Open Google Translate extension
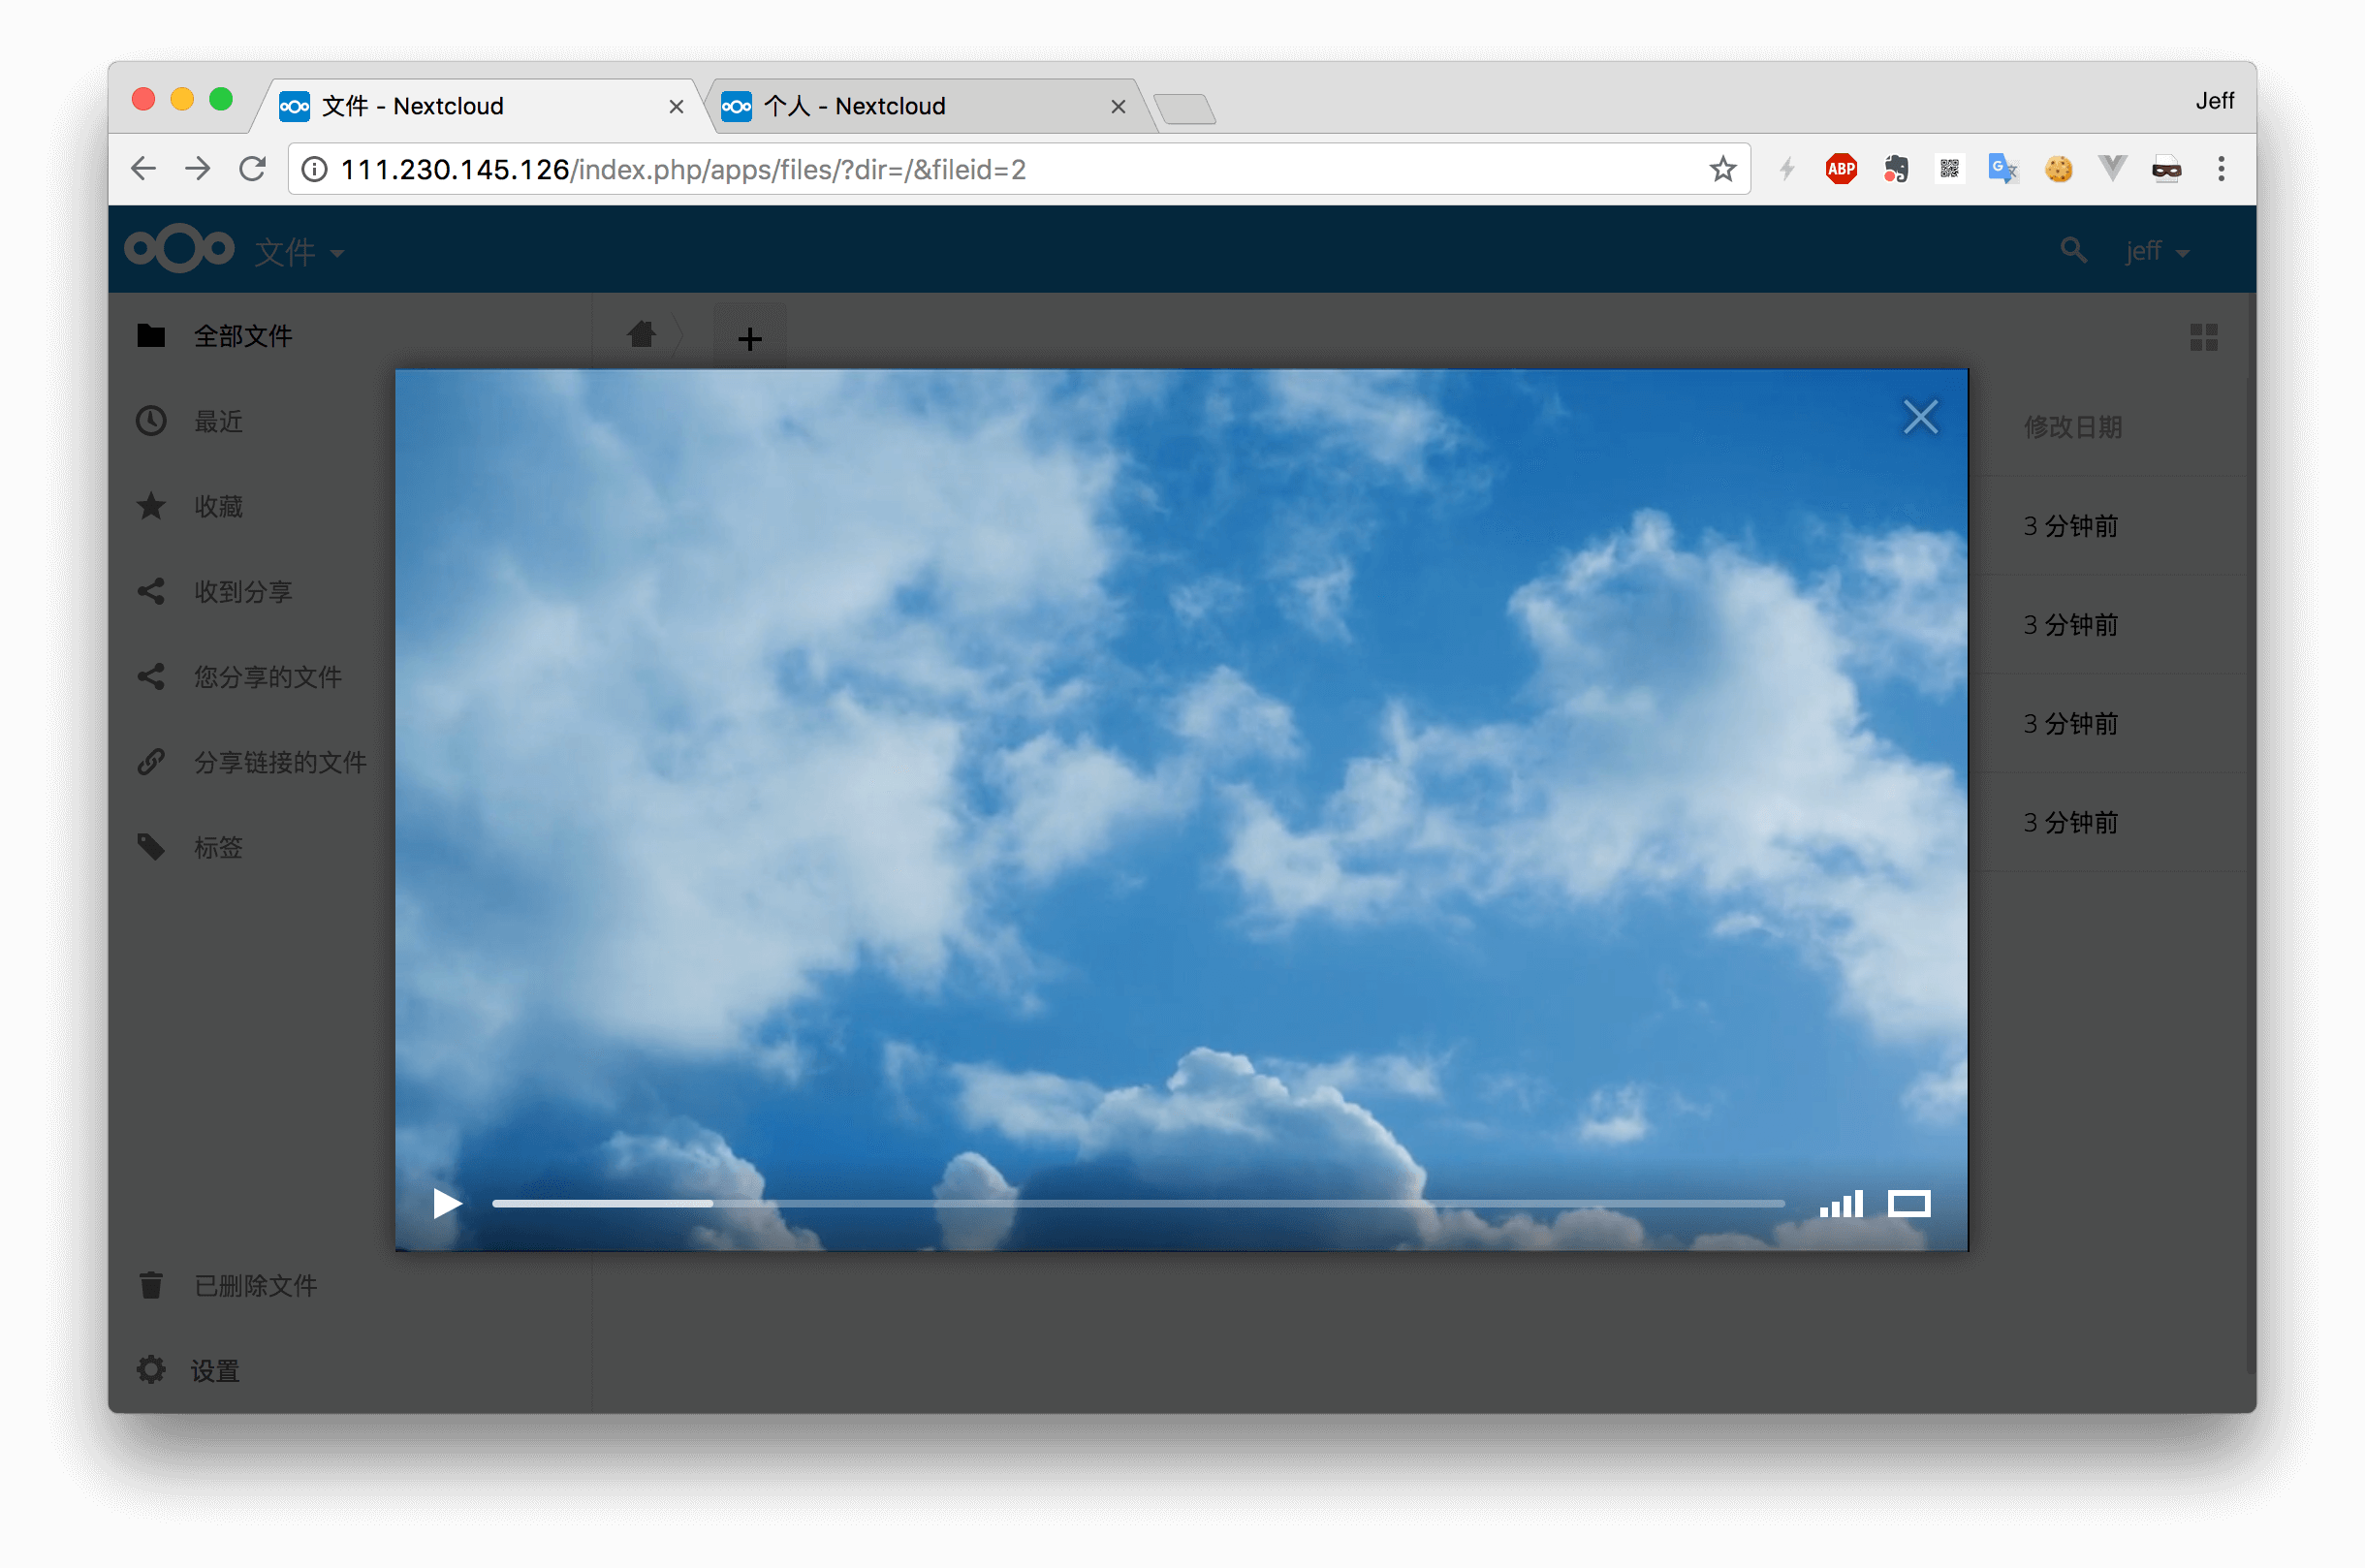The height and width of the screenshot is (1568, 2365). click(2003, 169)
